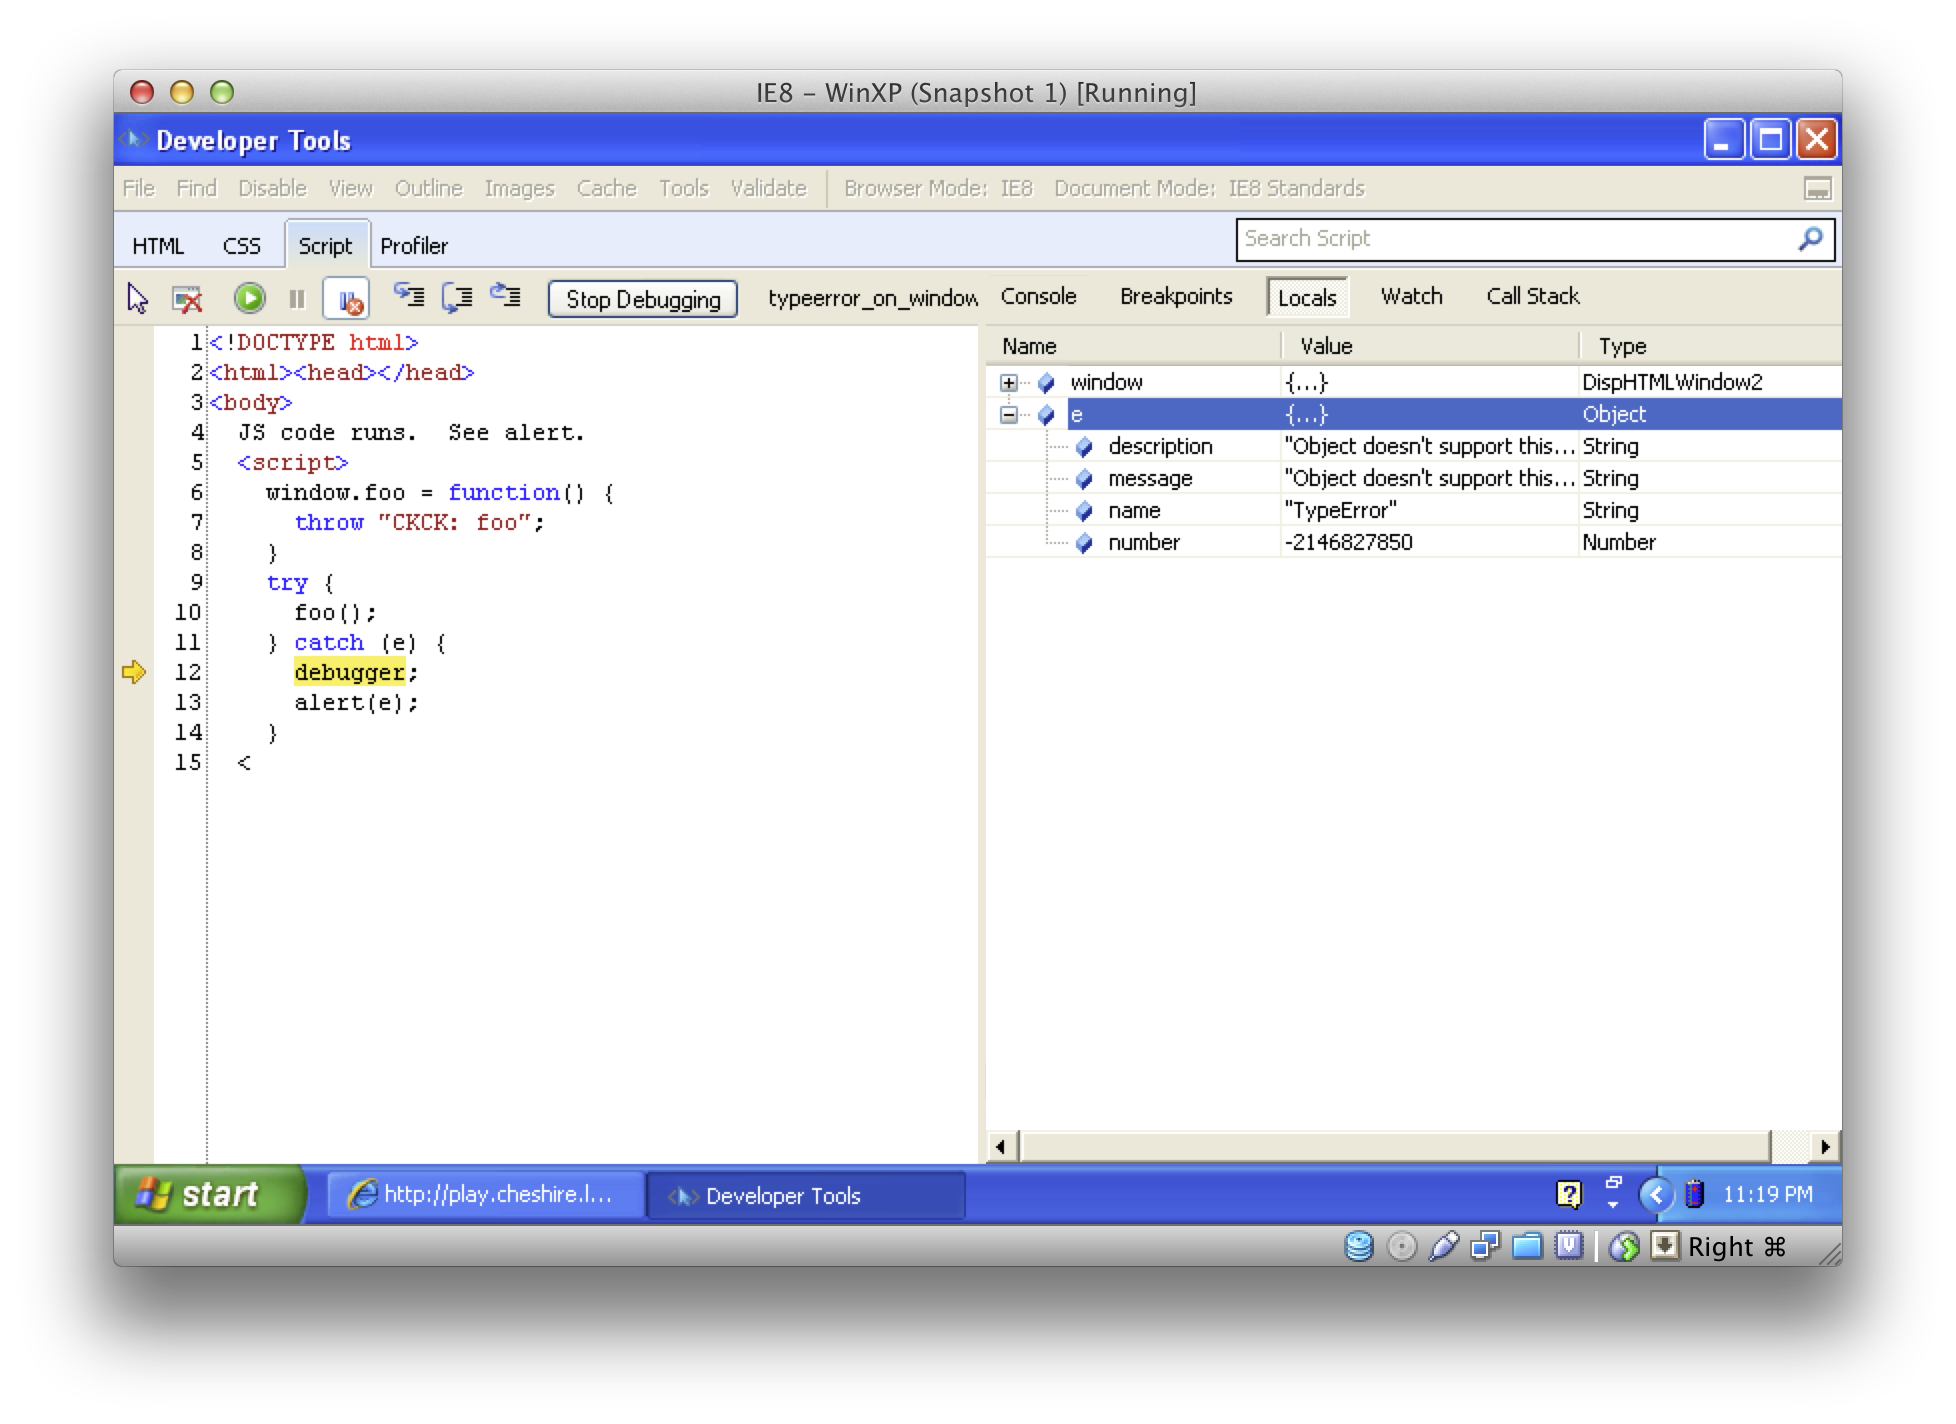Open the Validate menu

tap(768, 189)
